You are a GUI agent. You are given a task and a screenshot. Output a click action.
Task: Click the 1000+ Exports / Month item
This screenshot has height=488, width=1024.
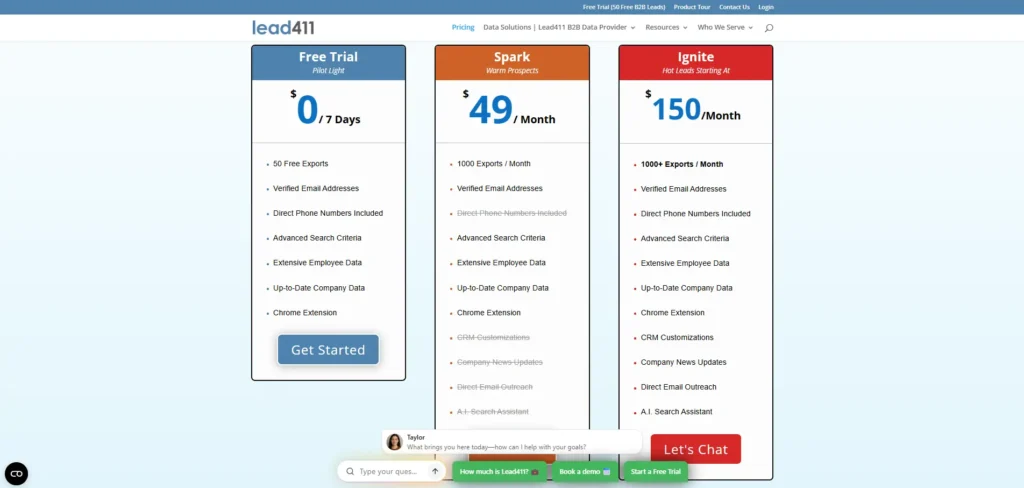[x=682, y=164]
